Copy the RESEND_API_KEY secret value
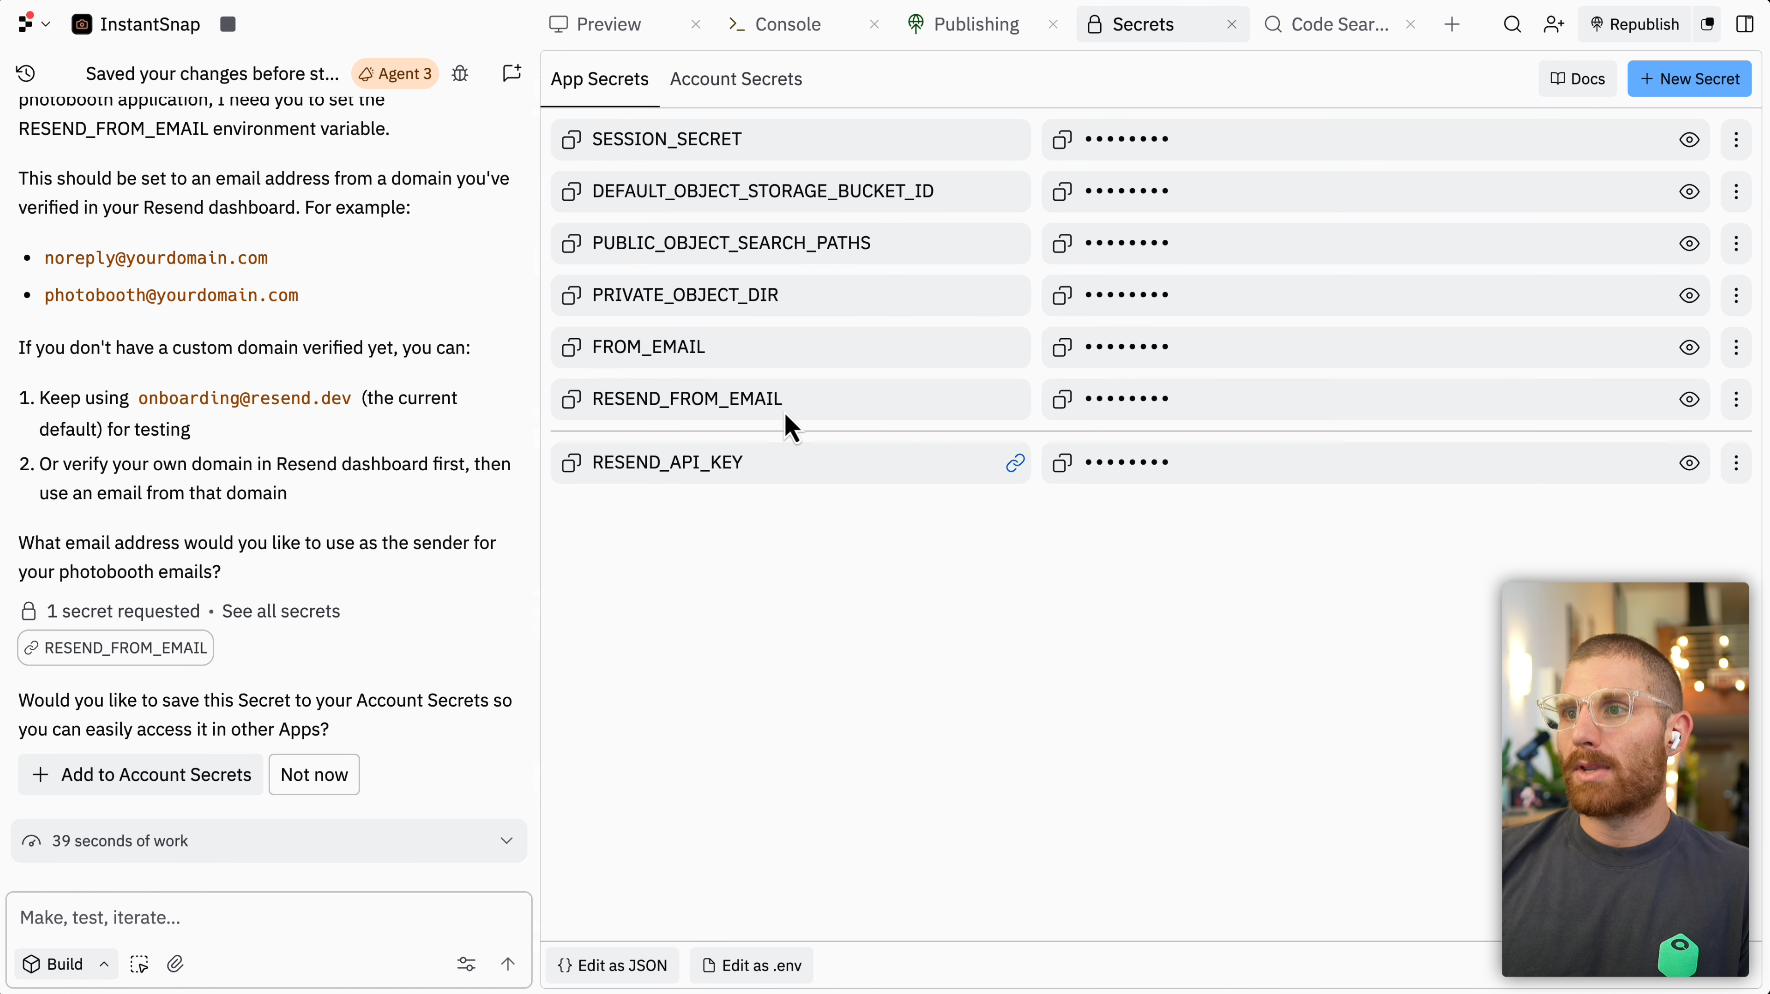The image size is (1770, 994). tap(1062, 463)
